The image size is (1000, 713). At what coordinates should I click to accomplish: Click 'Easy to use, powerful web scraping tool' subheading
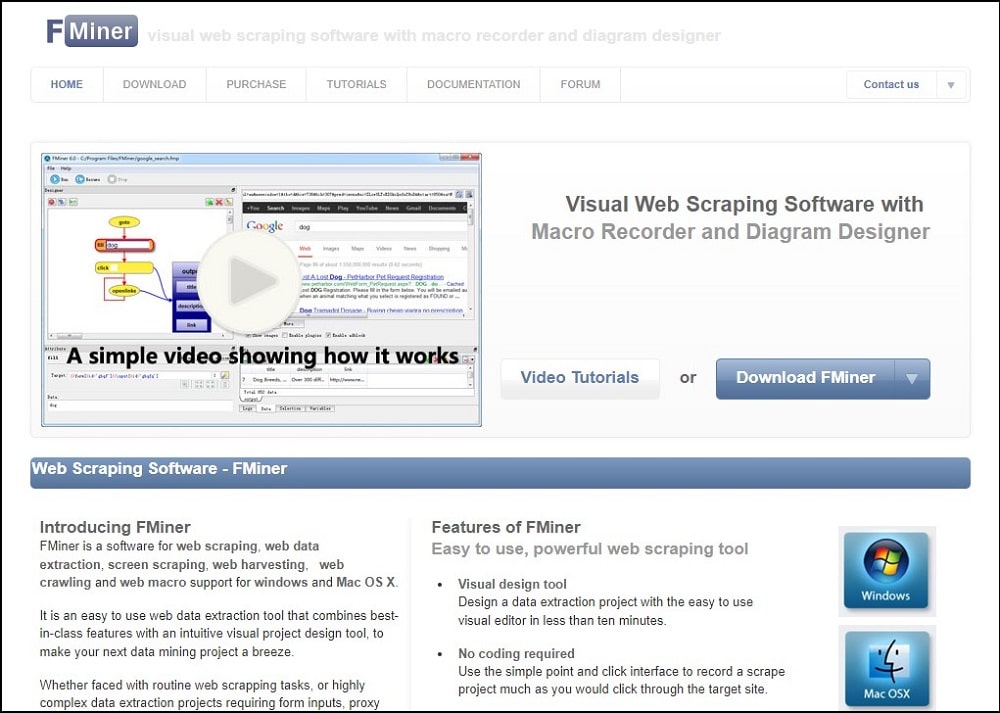coord(590,548)
